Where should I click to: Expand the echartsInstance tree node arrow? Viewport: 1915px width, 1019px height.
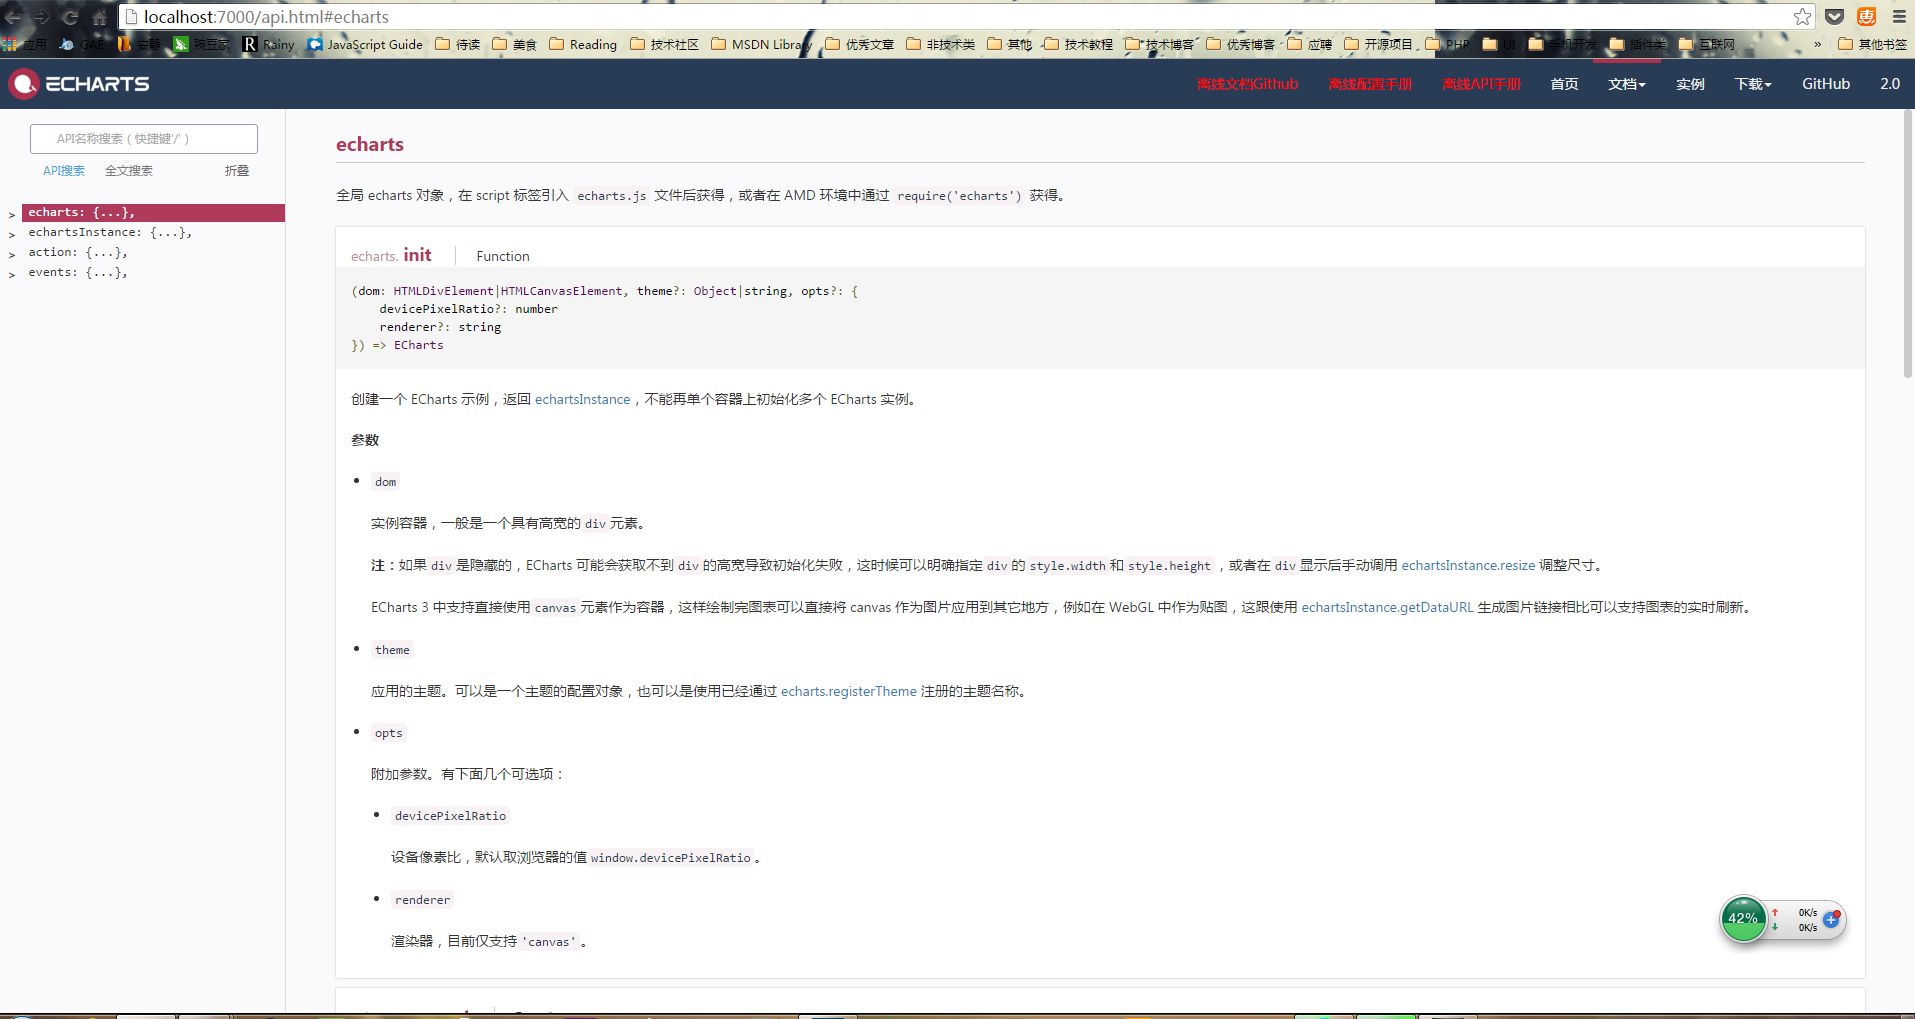coord(12,234)
